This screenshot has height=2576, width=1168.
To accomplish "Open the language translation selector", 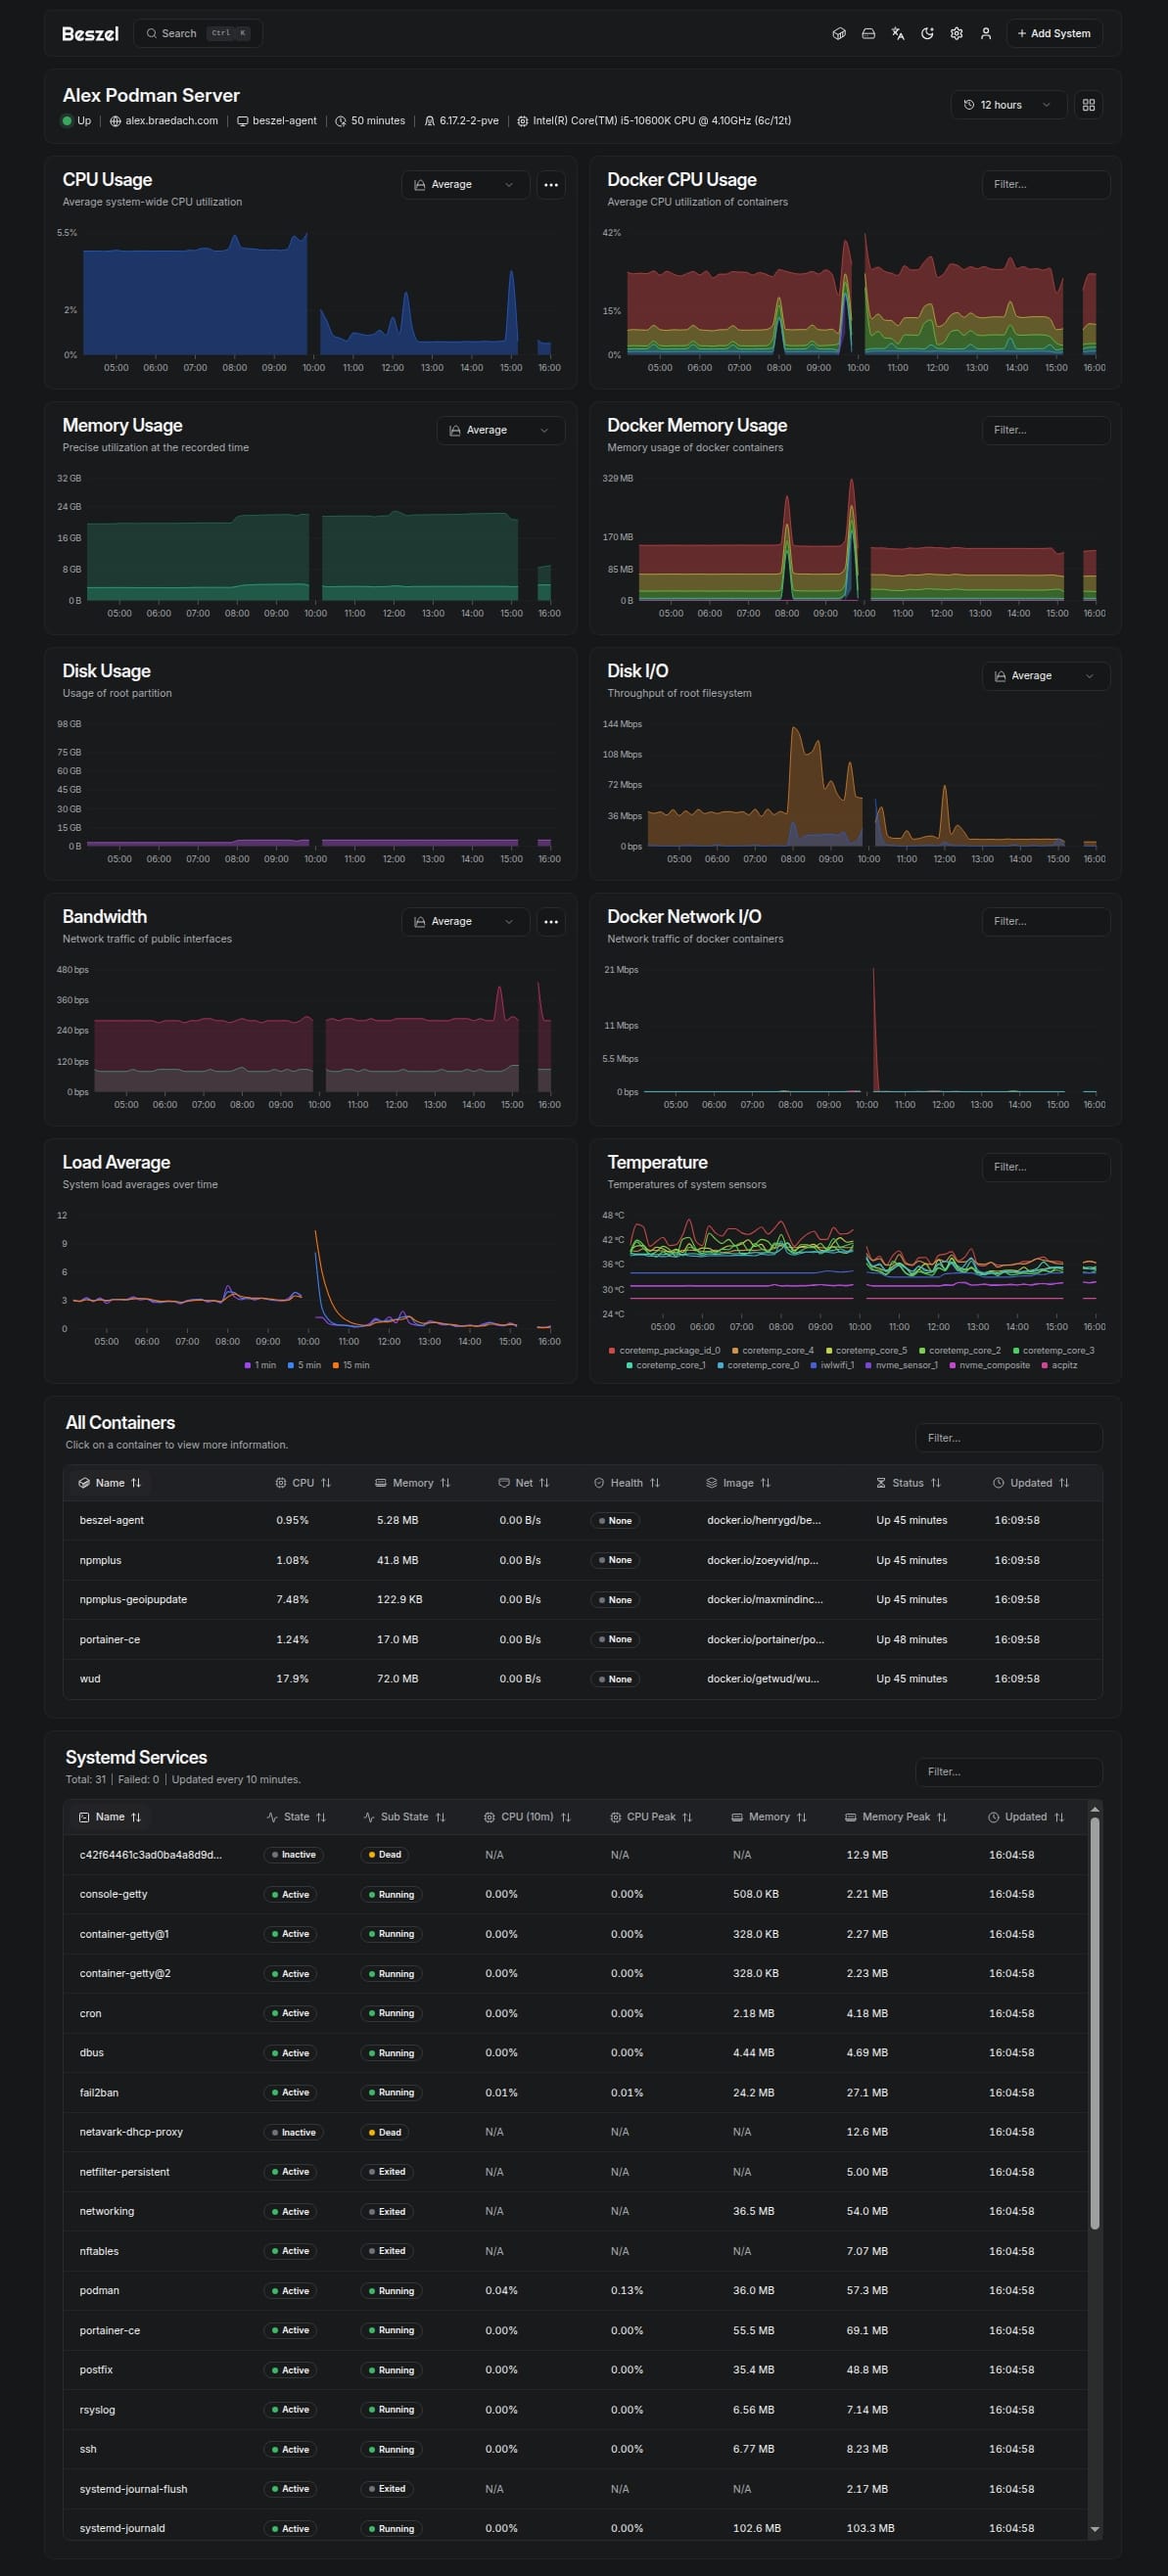I will pos(898,34).
